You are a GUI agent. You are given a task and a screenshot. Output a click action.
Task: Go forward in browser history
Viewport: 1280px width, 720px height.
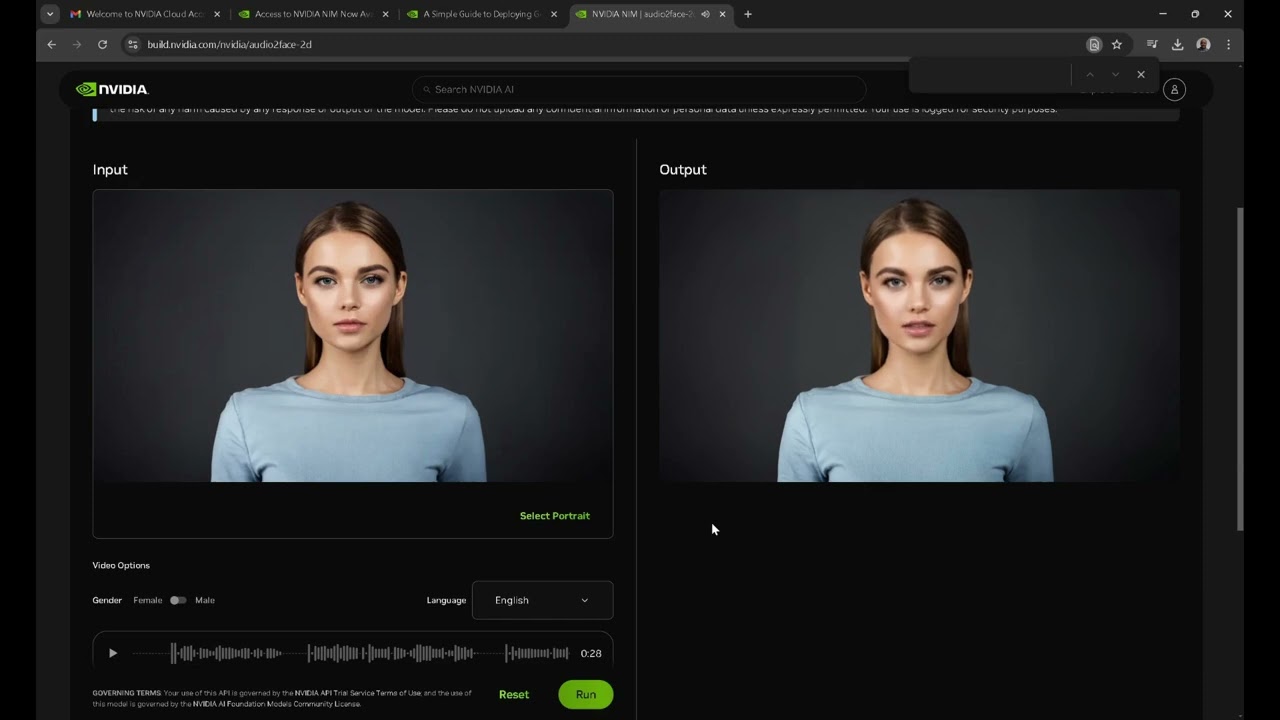pos(77,44)
